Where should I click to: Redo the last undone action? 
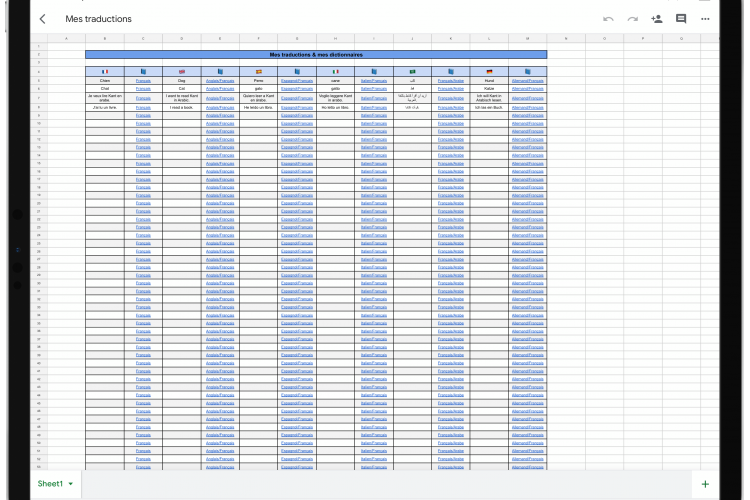(632, 19)
